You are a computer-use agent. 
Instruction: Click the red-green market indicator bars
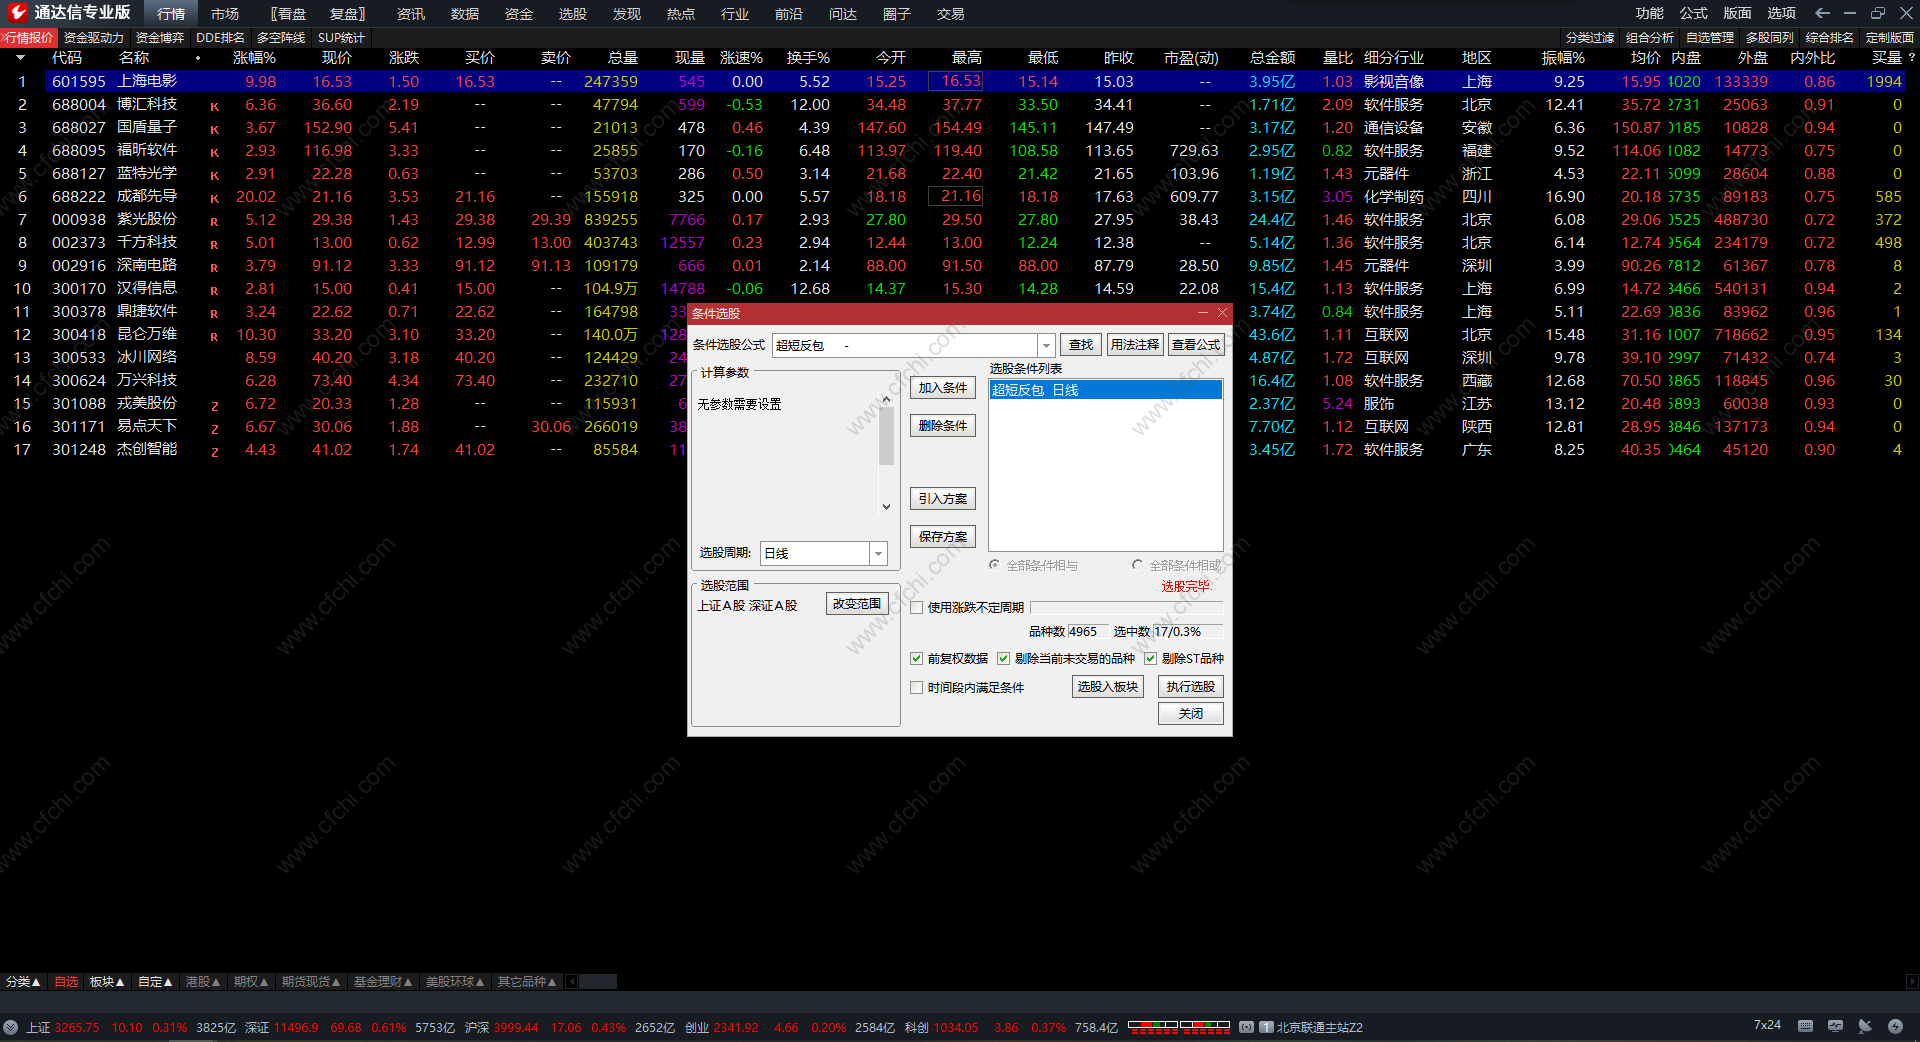[x=1178, y=1026]
